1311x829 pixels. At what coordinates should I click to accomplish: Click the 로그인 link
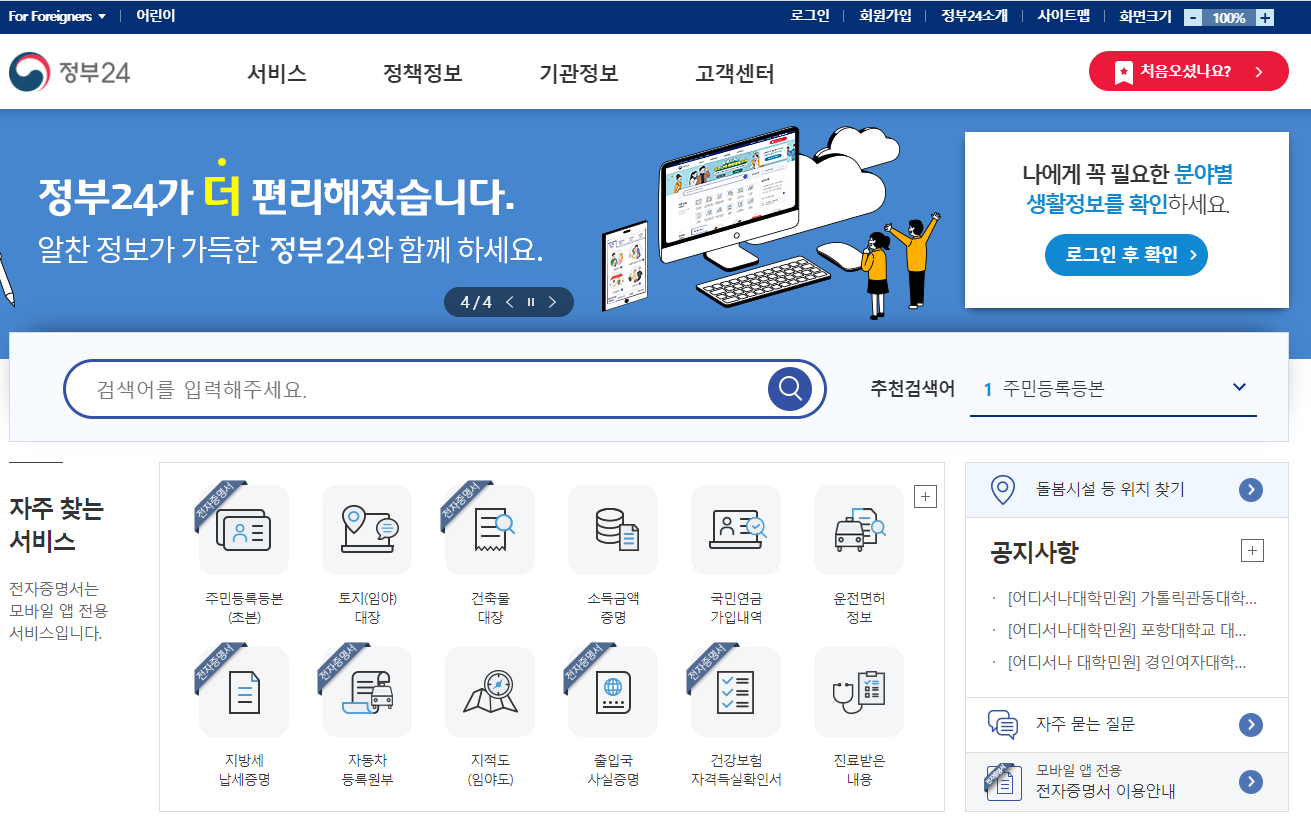coord(810,16)
